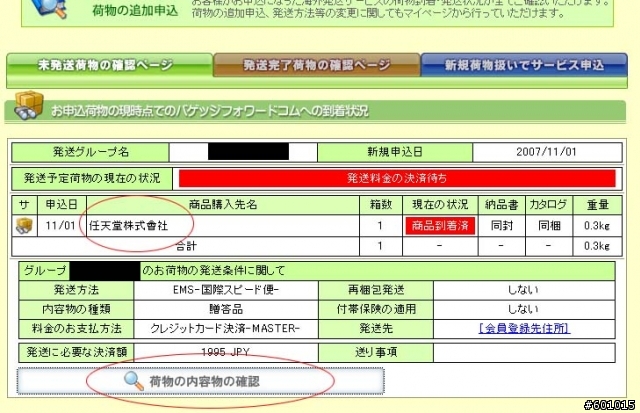Click the 合計 total row label
The height and width of the screenshot is (413, 640).
[x=186, y=246]
